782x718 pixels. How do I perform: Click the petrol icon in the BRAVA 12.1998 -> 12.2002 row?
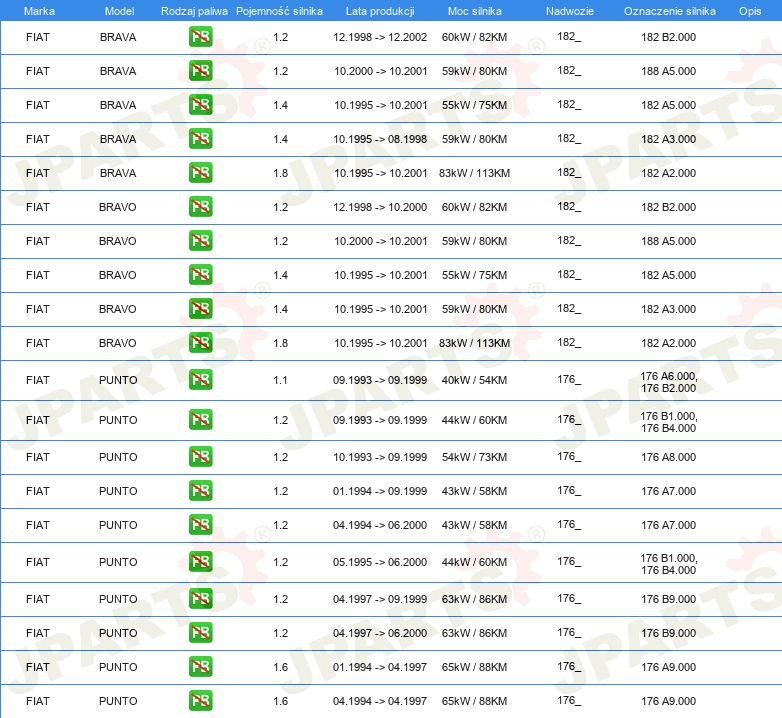pos(200,37)
